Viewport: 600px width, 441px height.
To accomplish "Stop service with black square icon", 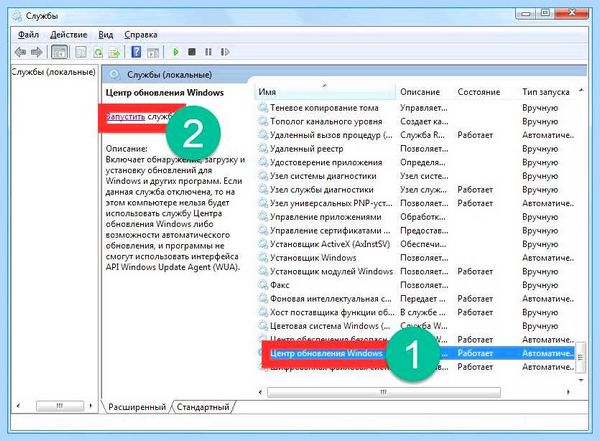I will point(192,52).
